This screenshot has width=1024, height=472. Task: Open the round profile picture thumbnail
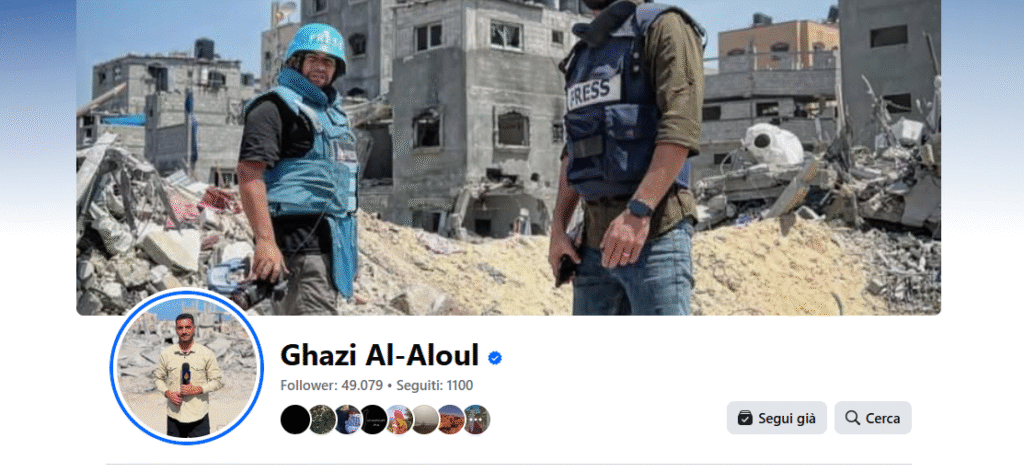click(x=187, y=367)
